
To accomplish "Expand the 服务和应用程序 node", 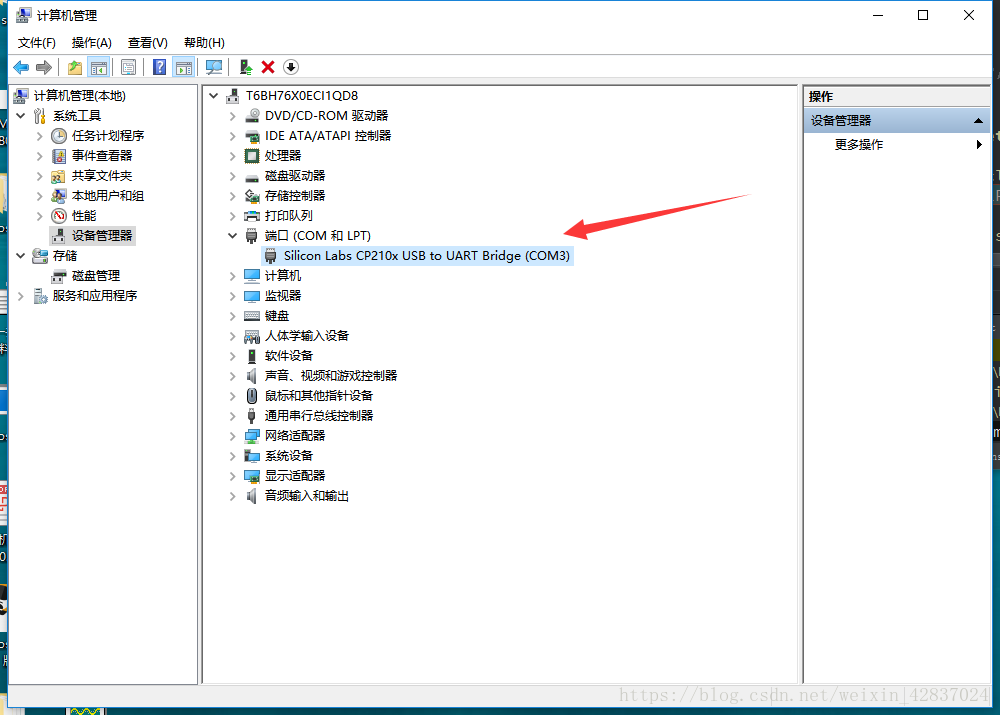I will pos(21,296).
